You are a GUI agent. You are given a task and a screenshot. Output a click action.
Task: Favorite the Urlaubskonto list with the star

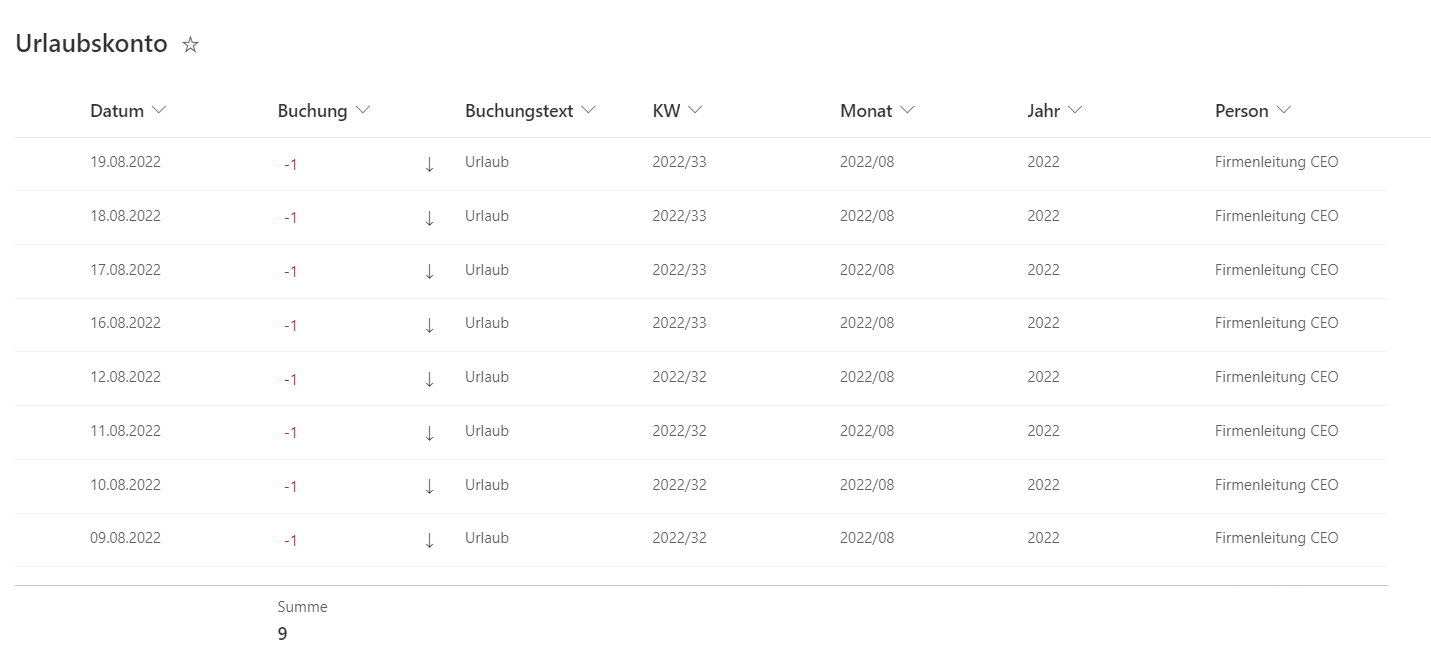(x=190, y=45)
